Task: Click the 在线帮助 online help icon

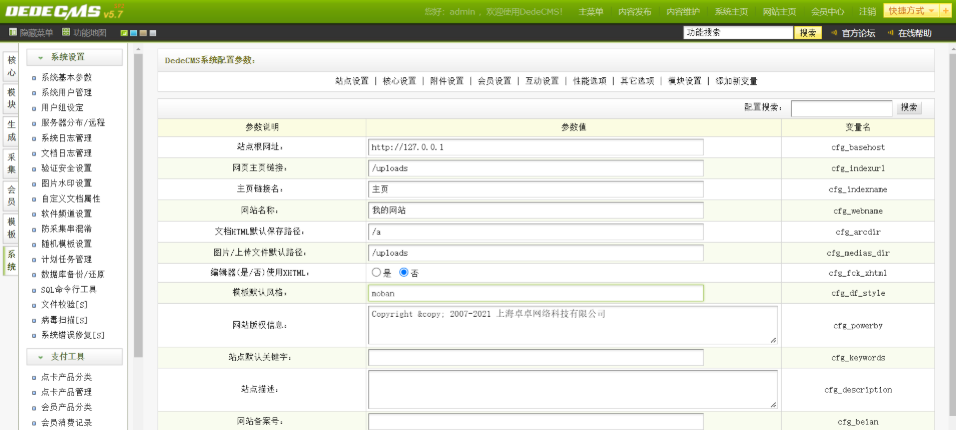Action: [890, 33]
